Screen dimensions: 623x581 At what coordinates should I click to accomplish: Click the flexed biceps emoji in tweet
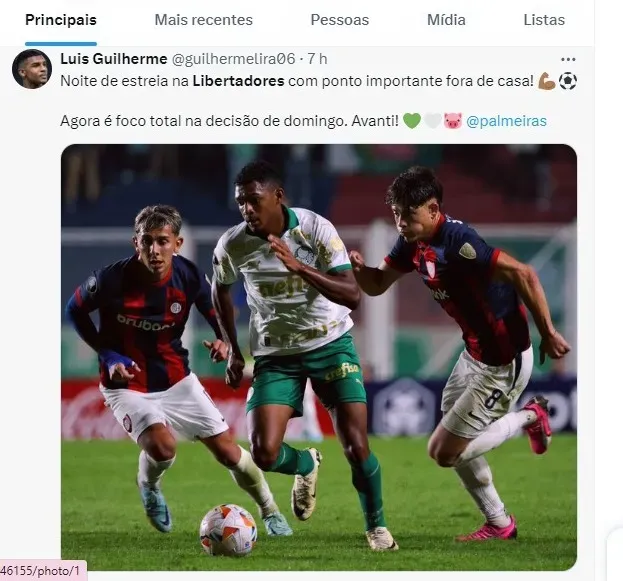coord(547,81)
